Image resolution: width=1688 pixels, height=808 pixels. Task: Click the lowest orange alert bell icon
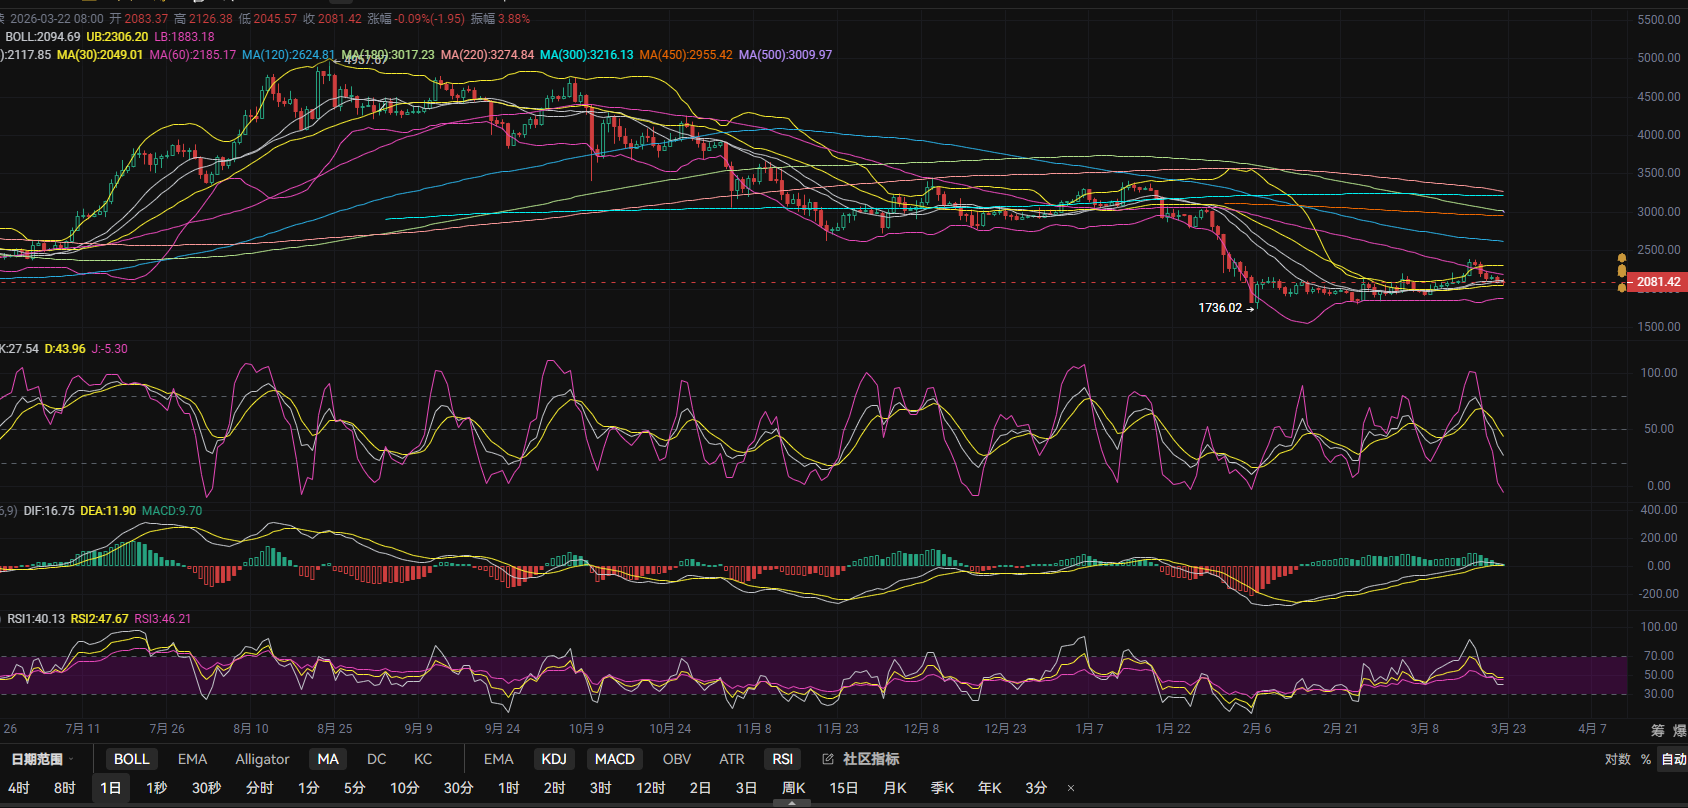pyautogui.click(x=1622, y=288)
